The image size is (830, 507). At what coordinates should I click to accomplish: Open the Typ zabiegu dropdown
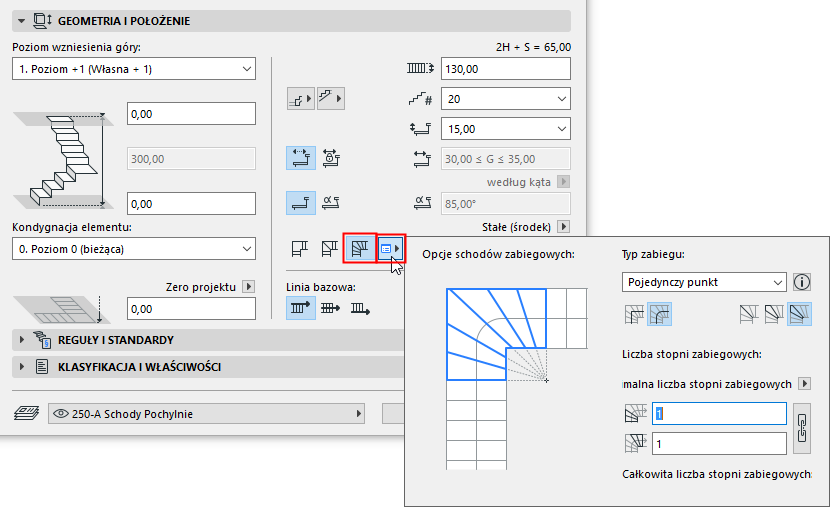click(703, 283)
